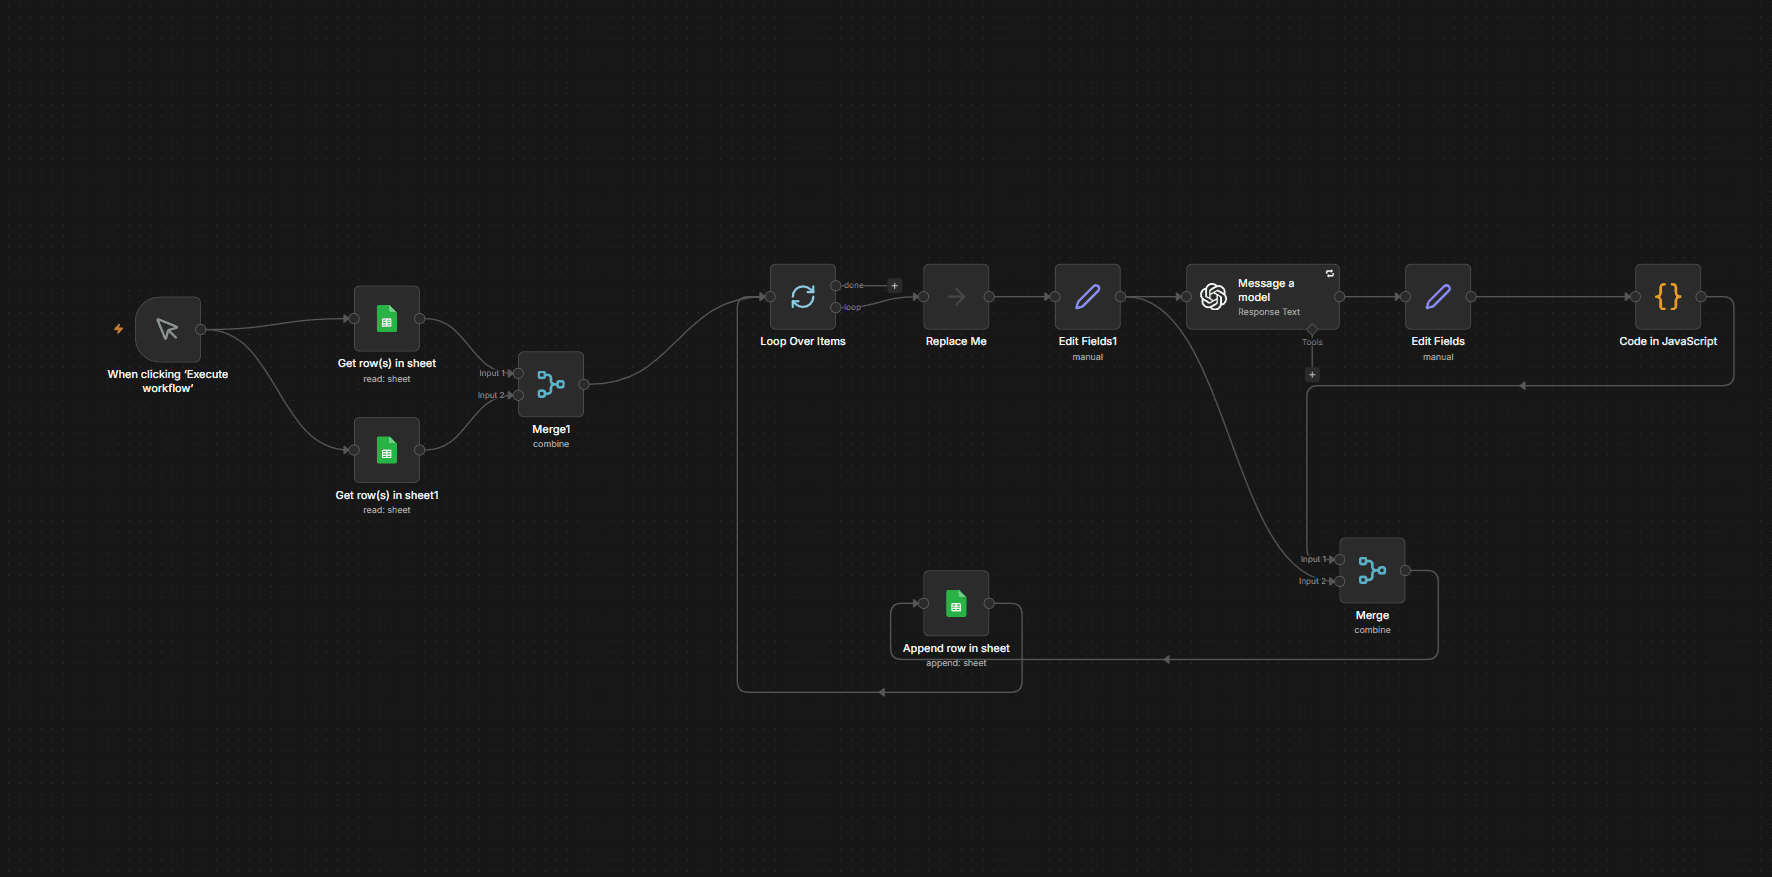Select the "Get row(s) in sheet1" label
1772x877 pixels.
point(387,495)
